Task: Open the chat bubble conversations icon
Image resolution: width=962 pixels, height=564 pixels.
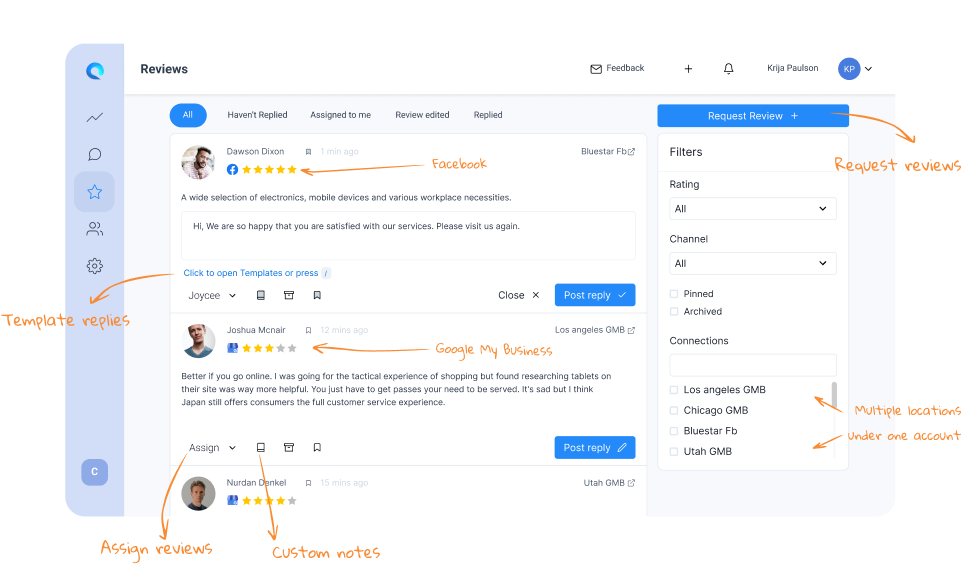Action: click(94, 154)
